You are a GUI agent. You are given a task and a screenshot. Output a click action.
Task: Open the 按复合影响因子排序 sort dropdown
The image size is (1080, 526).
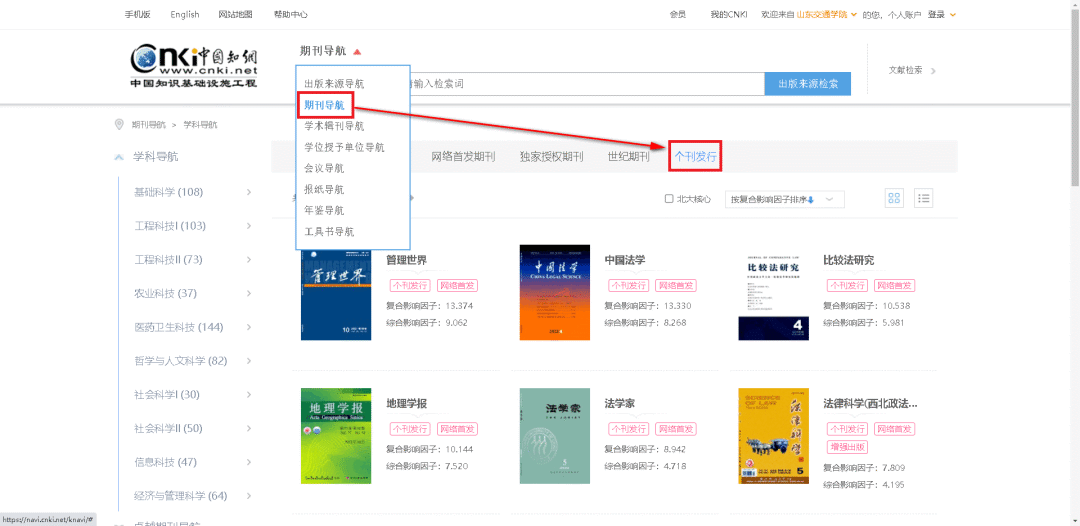[785, 200]
